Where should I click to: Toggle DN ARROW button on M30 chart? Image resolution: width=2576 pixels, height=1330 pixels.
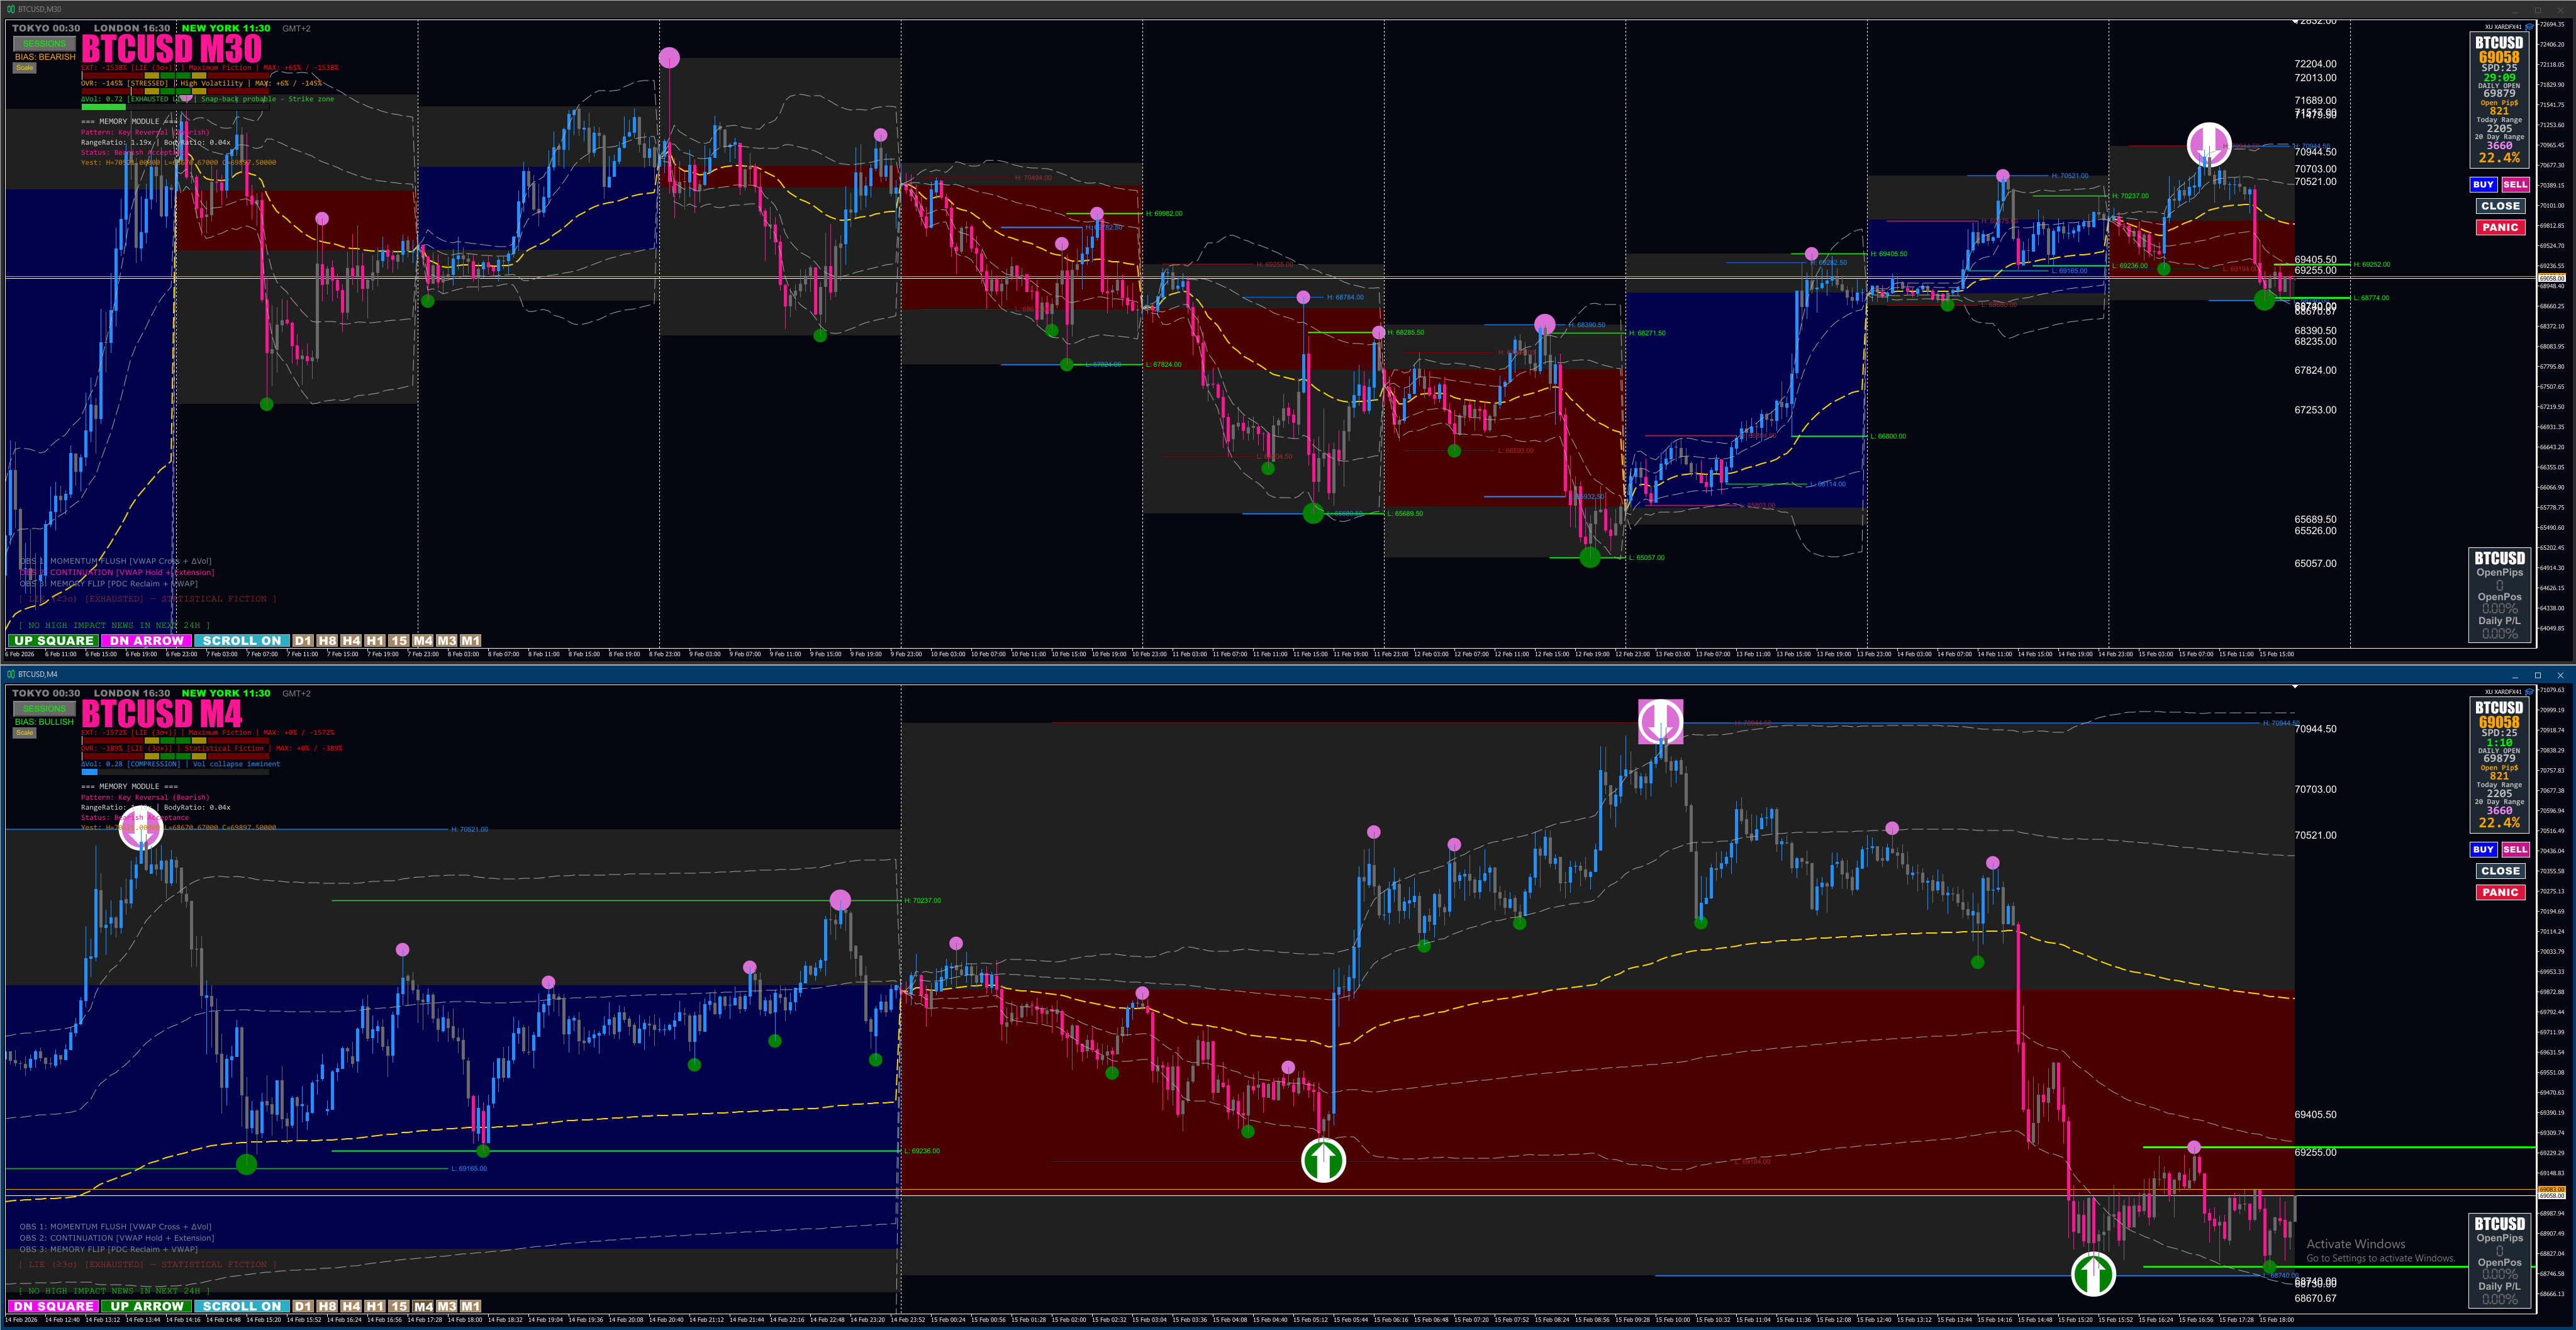pos(146,640)
